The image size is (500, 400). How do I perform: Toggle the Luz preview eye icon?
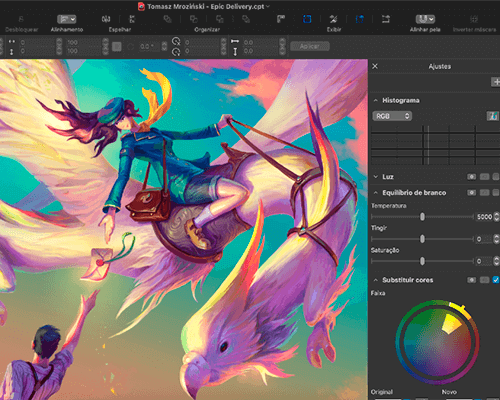[x=471, y=177]
